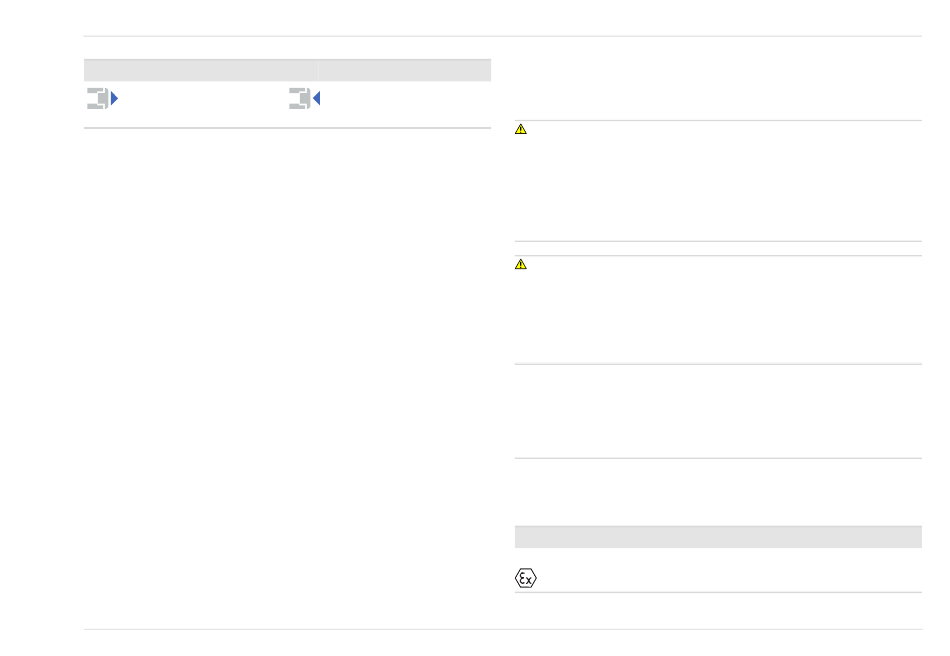Click the blue right-pointing triangle marker
The image size is (950, 656).
[115, 98]
